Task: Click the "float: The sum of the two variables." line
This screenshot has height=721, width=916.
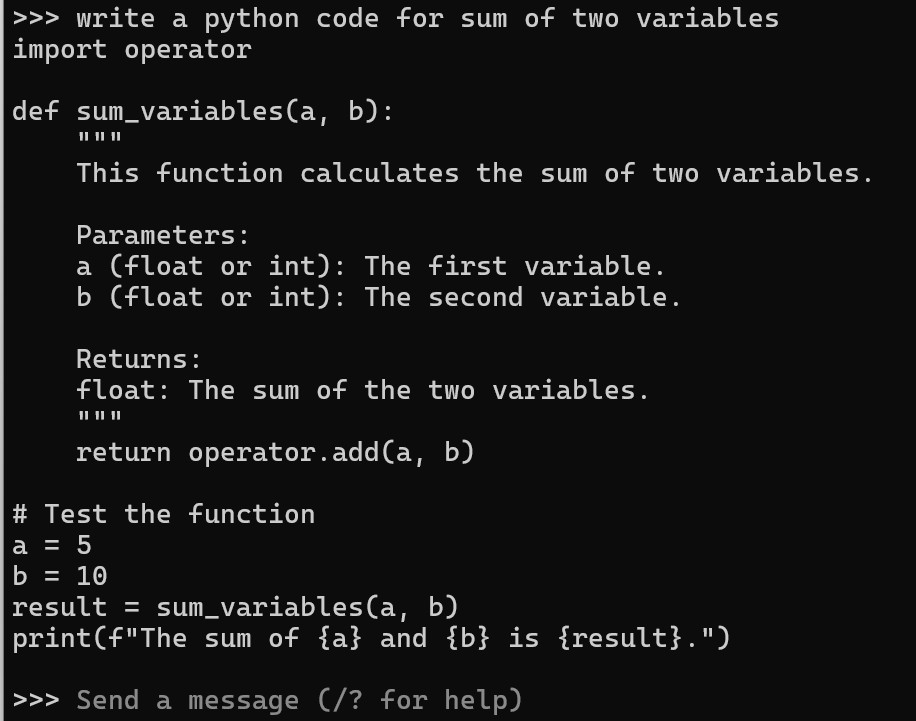Action: coord(362,390)
